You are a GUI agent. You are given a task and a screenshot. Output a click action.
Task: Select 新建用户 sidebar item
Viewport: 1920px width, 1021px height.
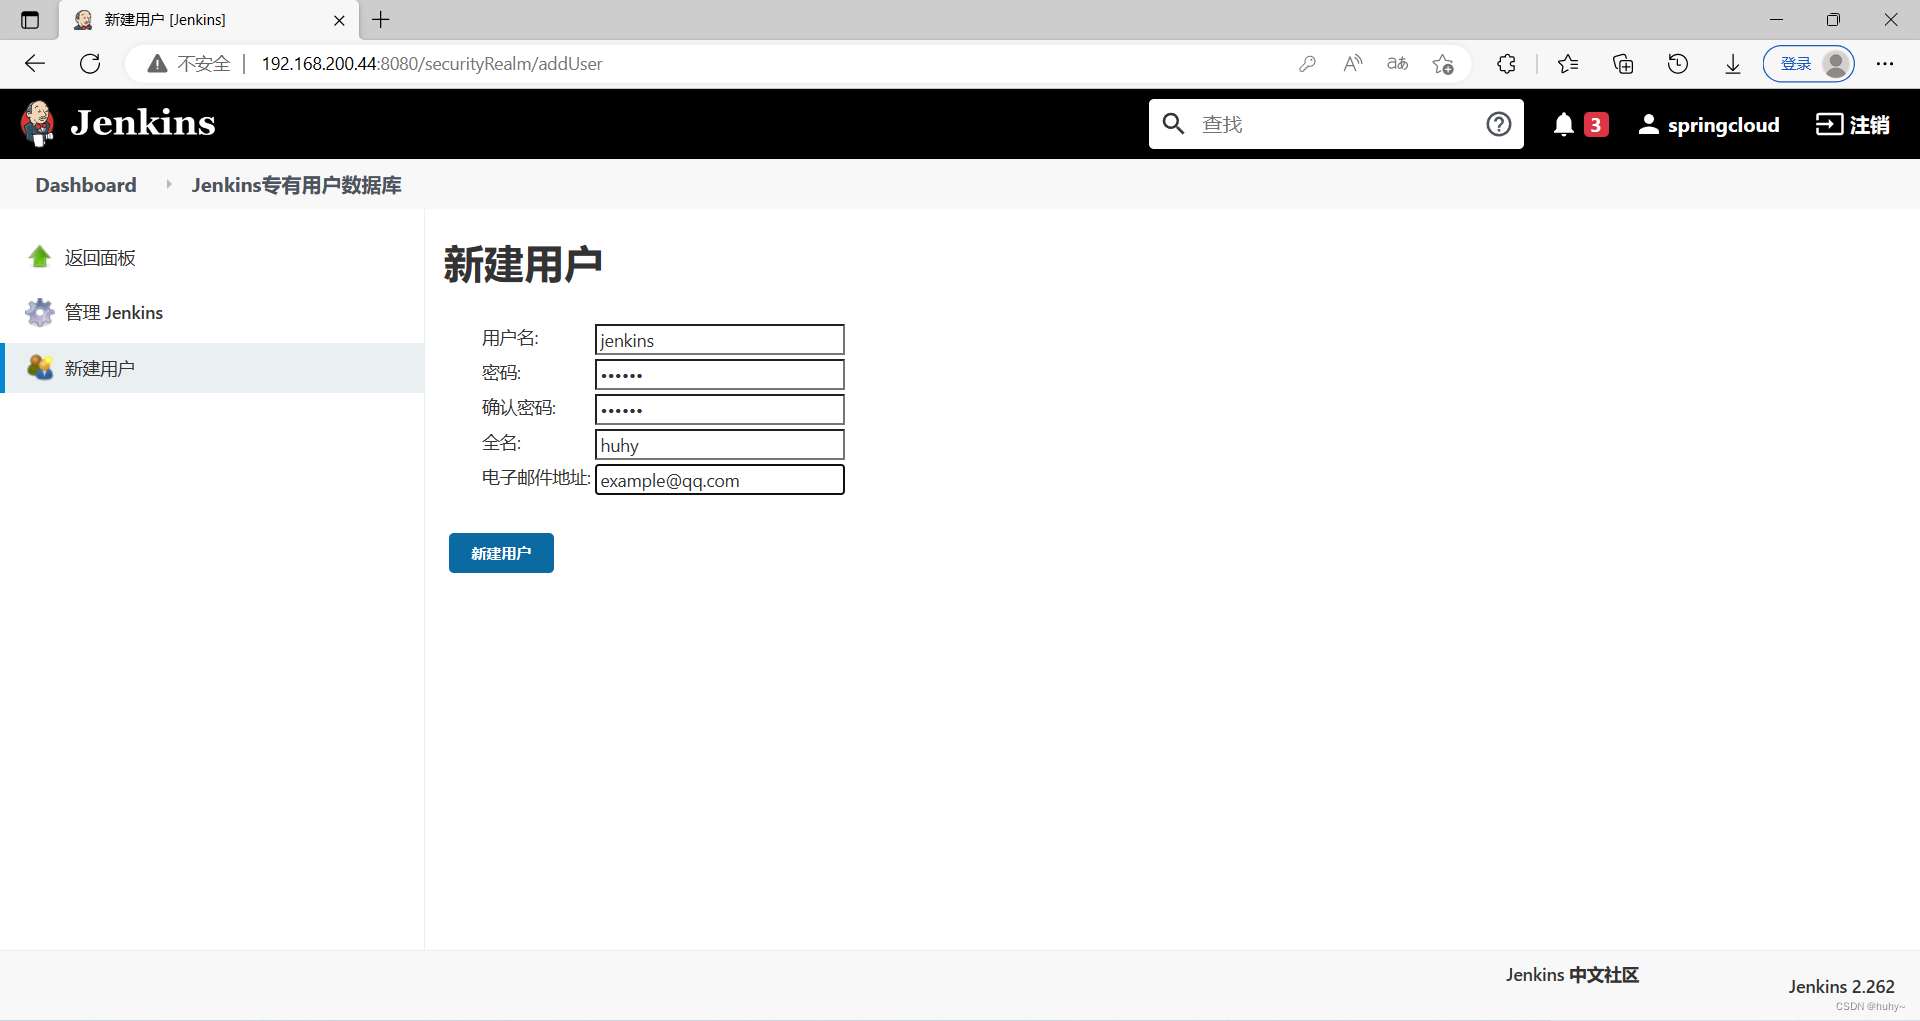tap(212, 368)
